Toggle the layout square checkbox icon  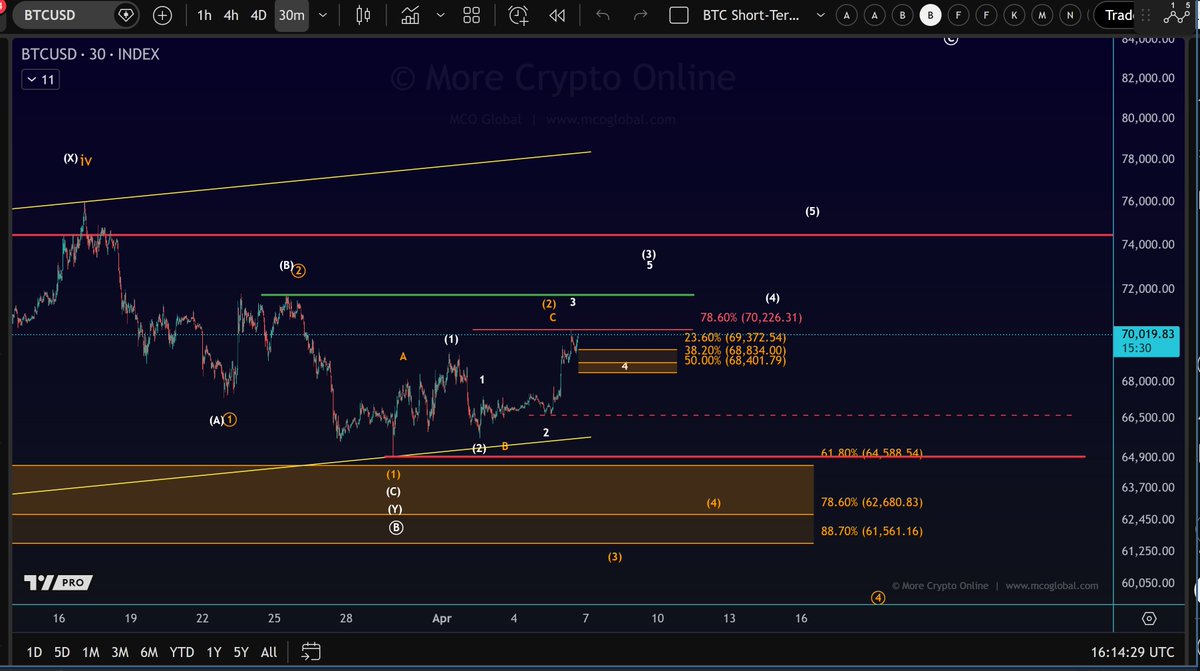coord(679,15)
